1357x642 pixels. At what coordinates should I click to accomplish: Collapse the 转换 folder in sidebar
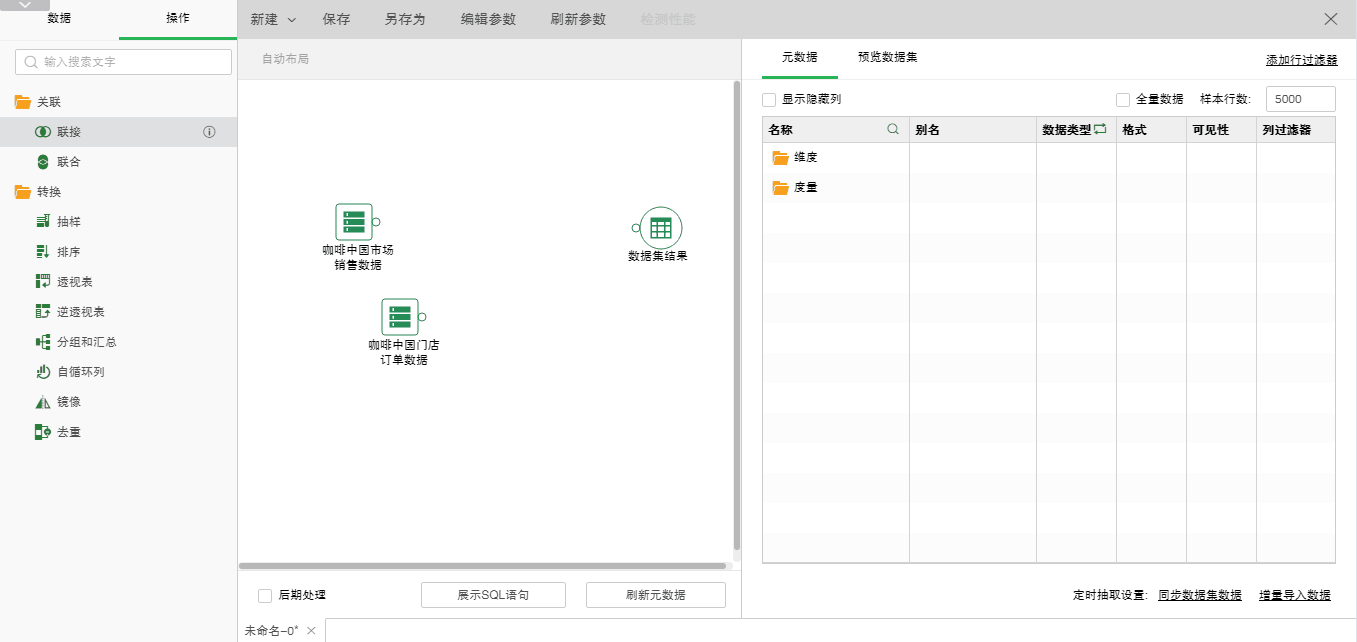pos(22,192)
